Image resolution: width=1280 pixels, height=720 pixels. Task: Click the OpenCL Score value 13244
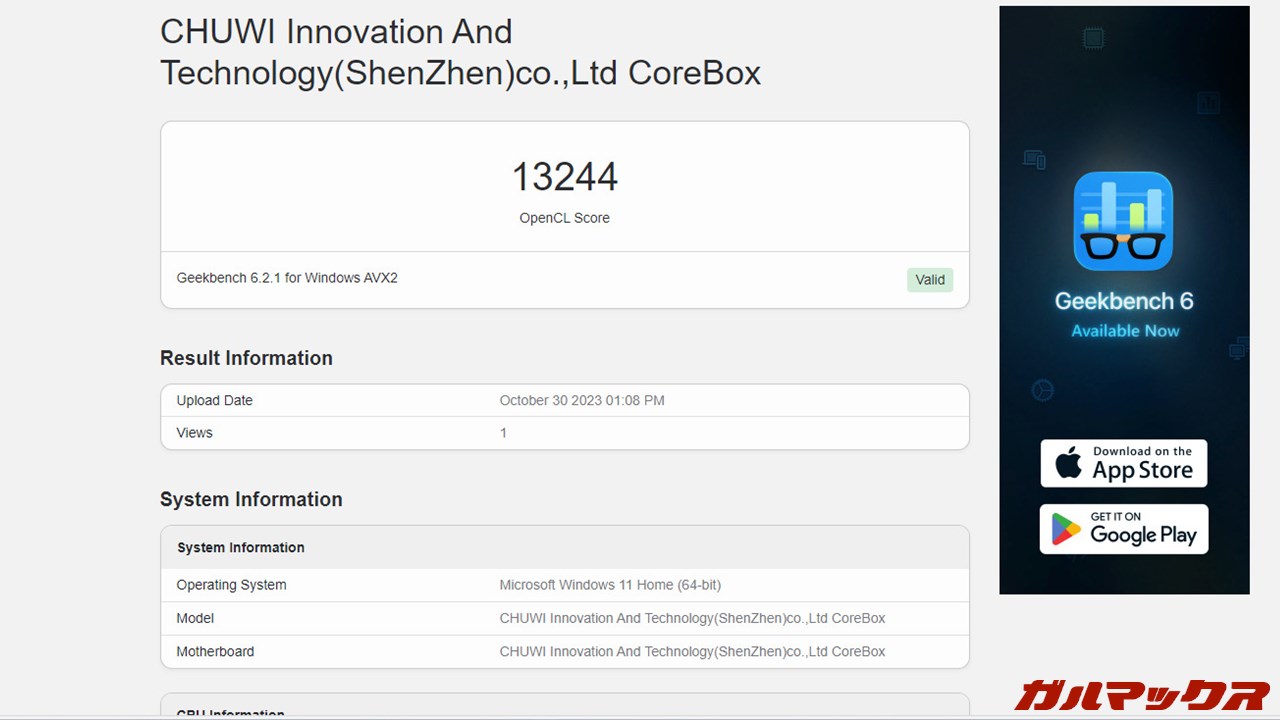pyautogui.click(x=564, y=177)
